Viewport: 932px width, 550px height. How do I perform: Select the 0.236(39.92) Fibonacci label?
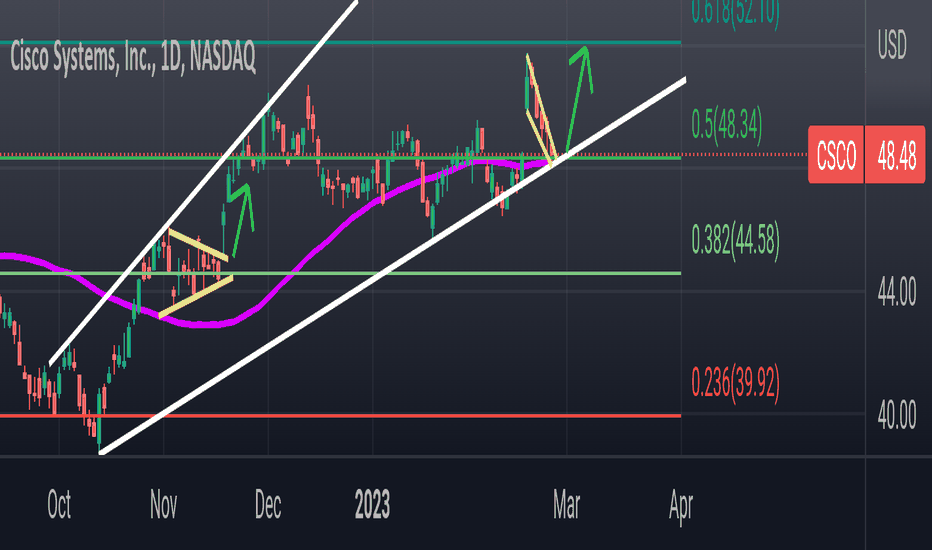[735, 382]
